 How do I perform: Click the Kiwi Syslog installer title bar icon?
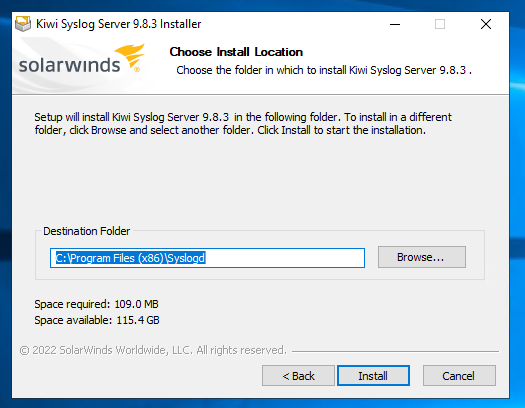tap(23, 24)
